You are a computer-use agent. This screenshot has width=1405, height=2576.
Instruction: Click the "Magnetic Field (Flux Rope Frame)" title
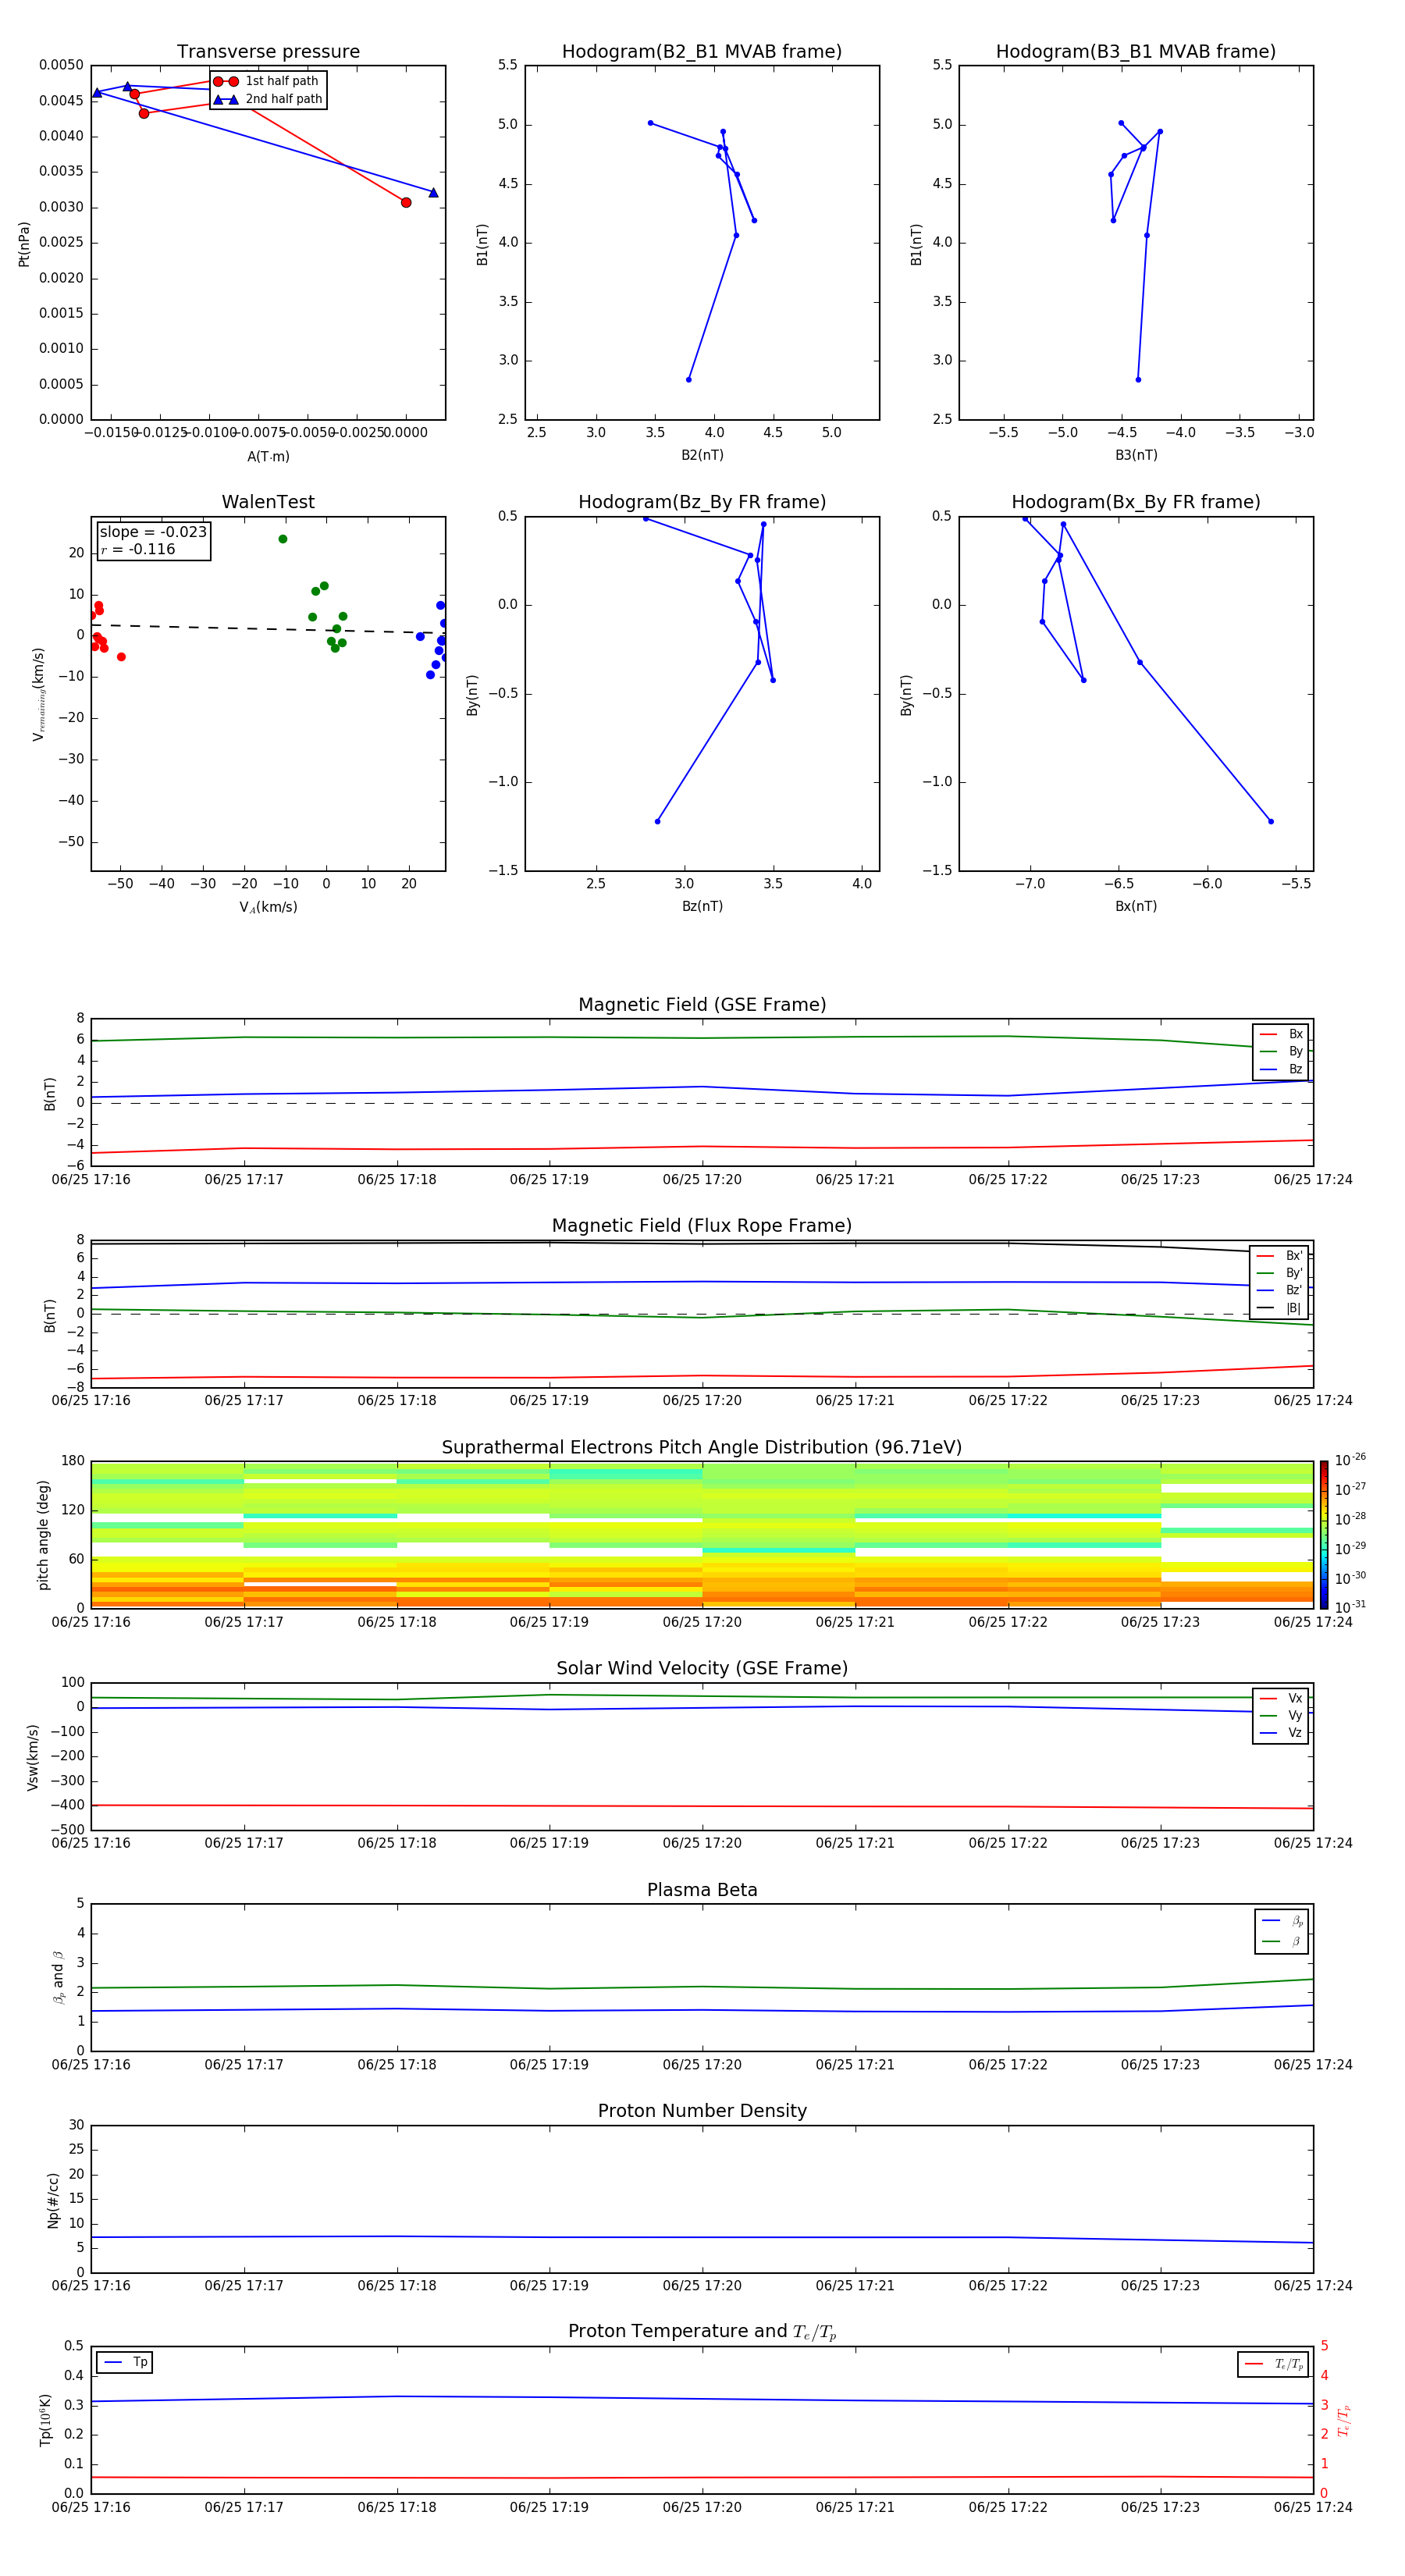click(x=702, y=1226)
